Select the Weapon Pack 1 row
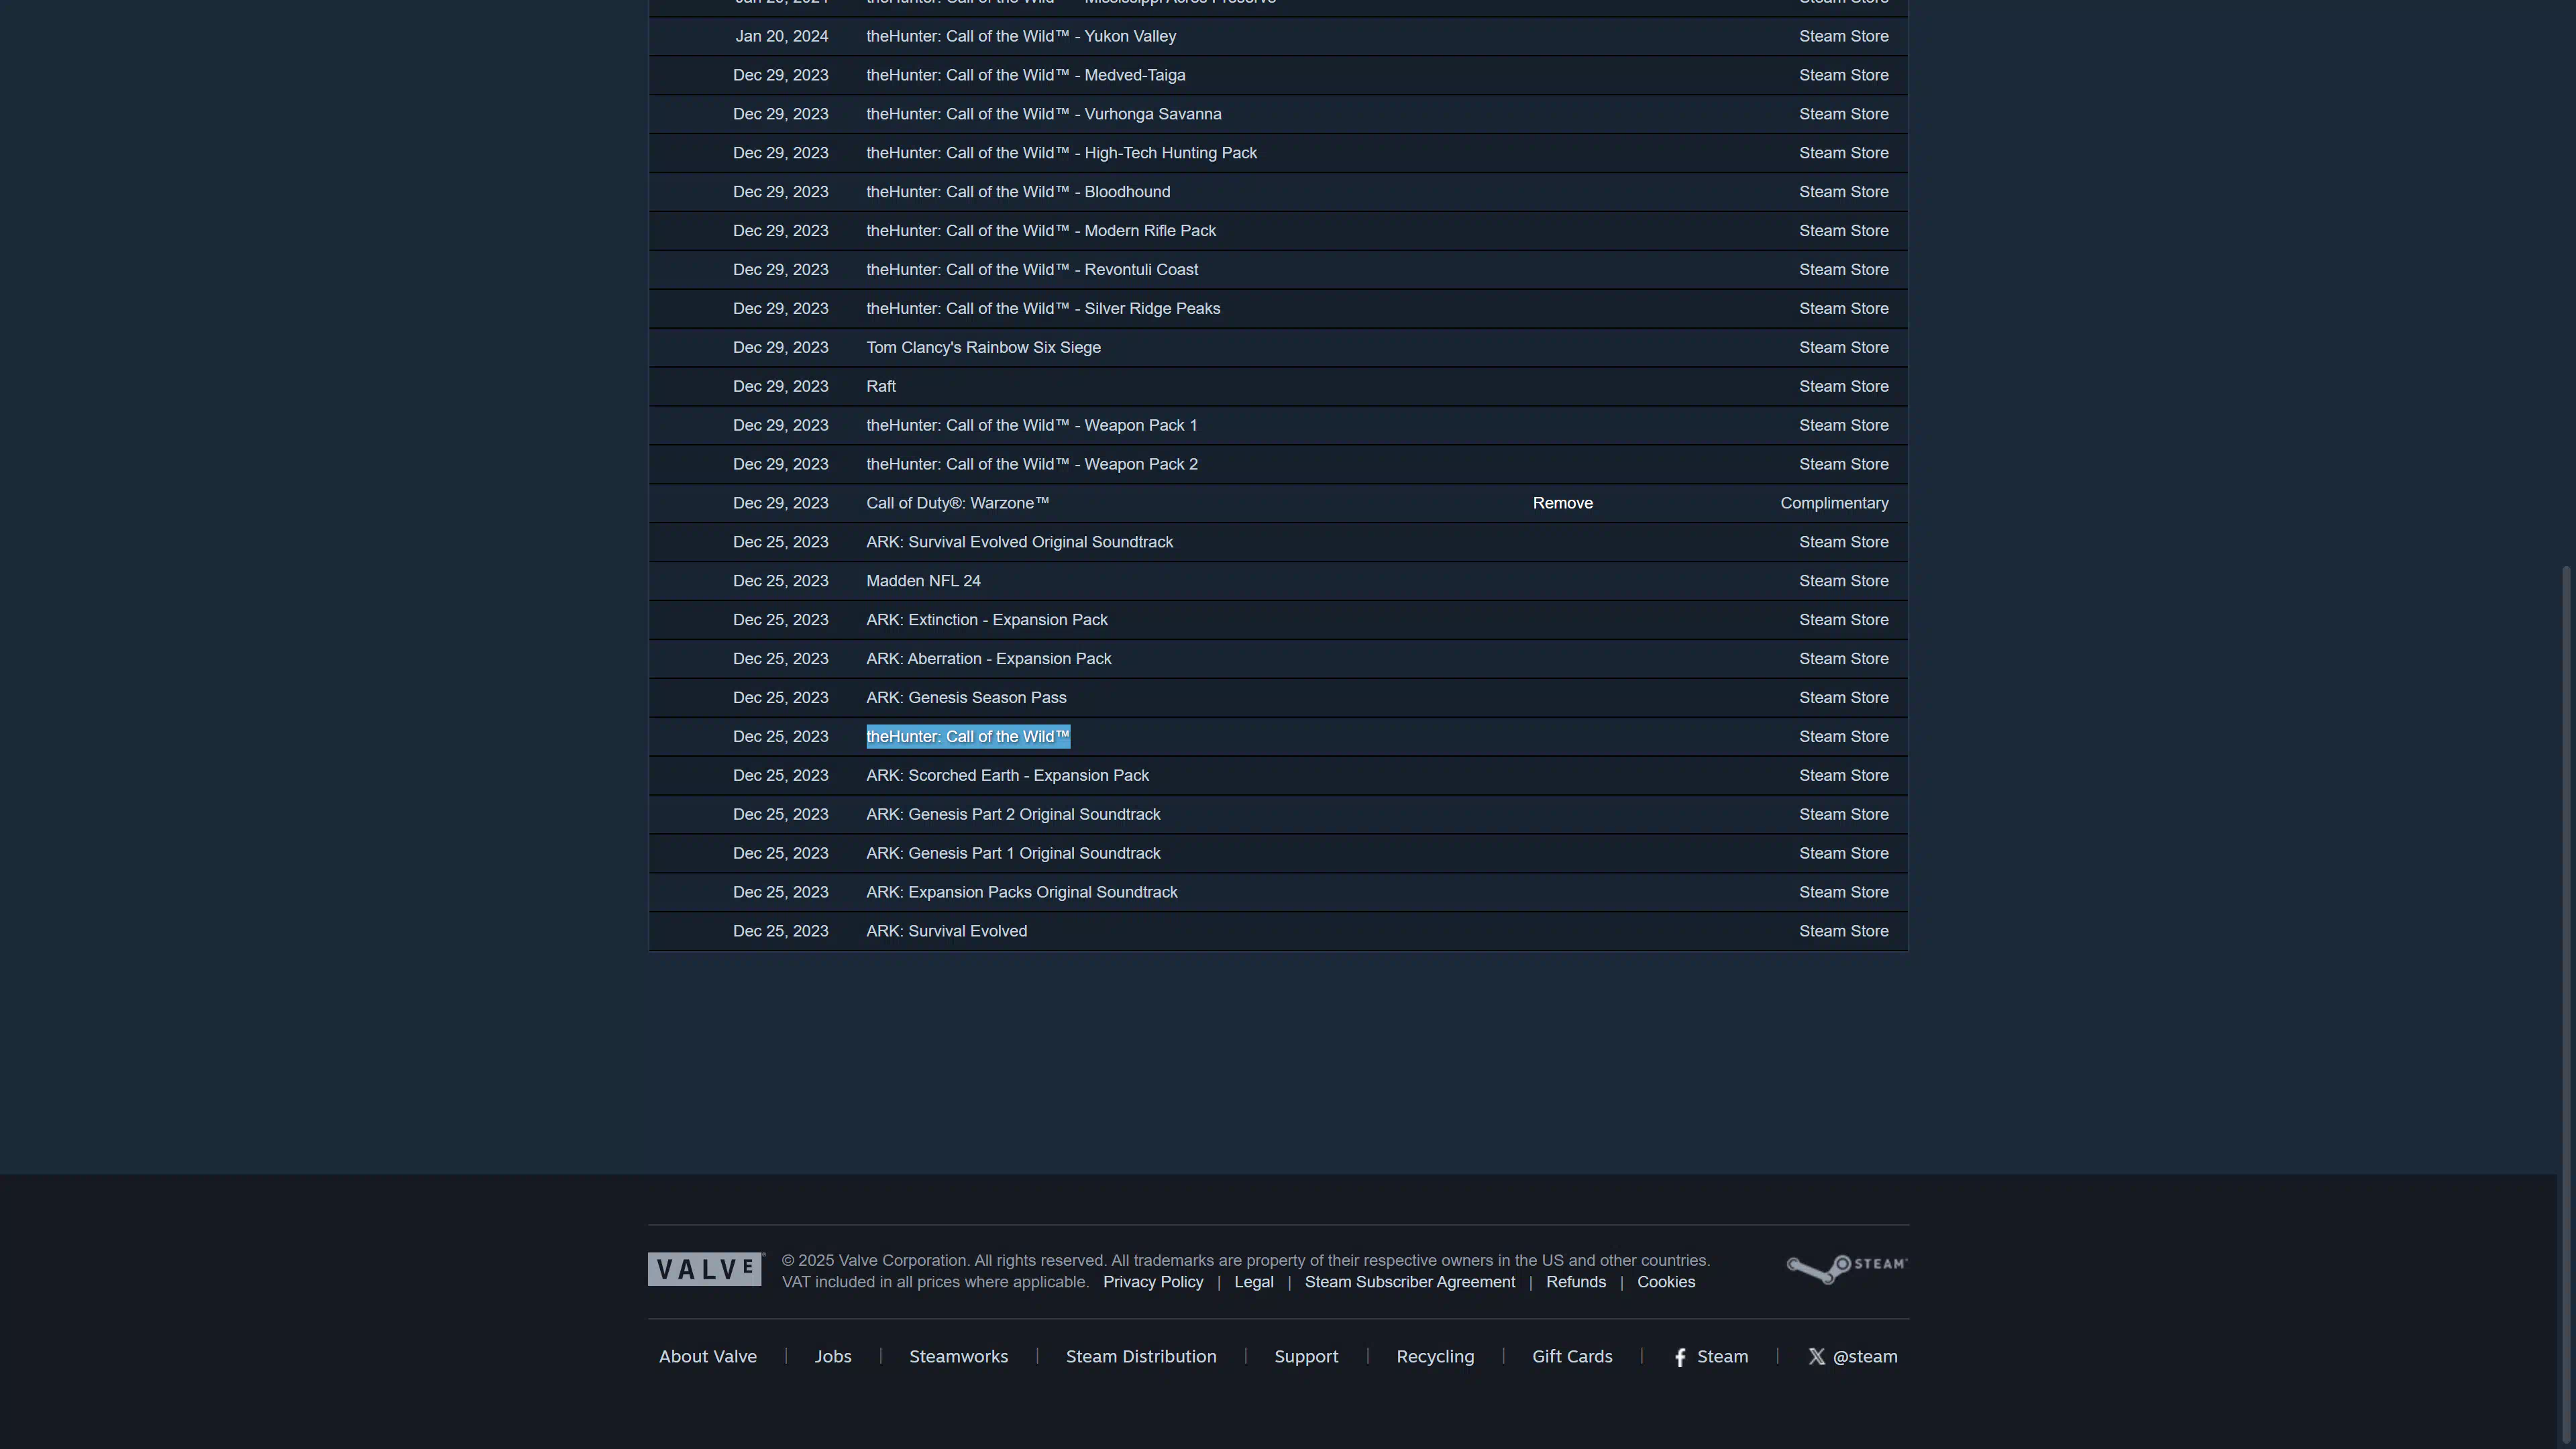 tap(1278, 426)
